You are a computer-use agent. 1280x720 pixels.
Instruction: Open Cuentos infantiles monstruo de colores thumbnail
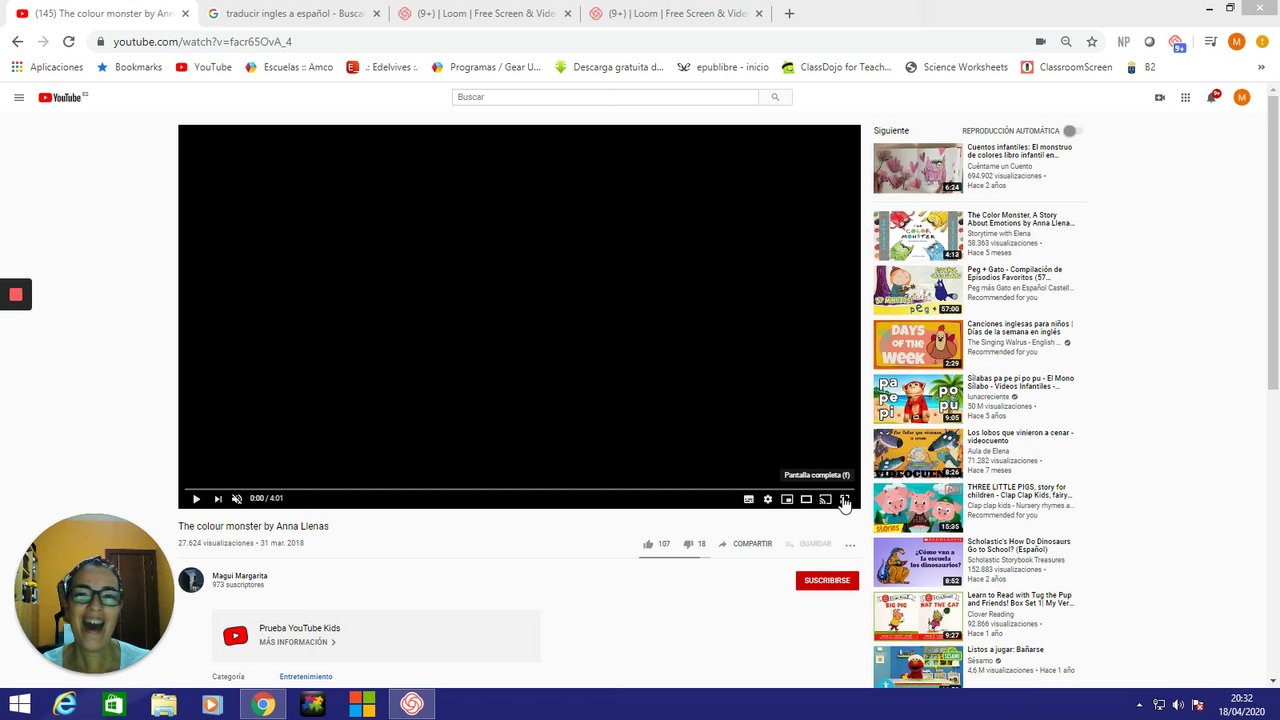pyautogui.click(x=918, y=168)
